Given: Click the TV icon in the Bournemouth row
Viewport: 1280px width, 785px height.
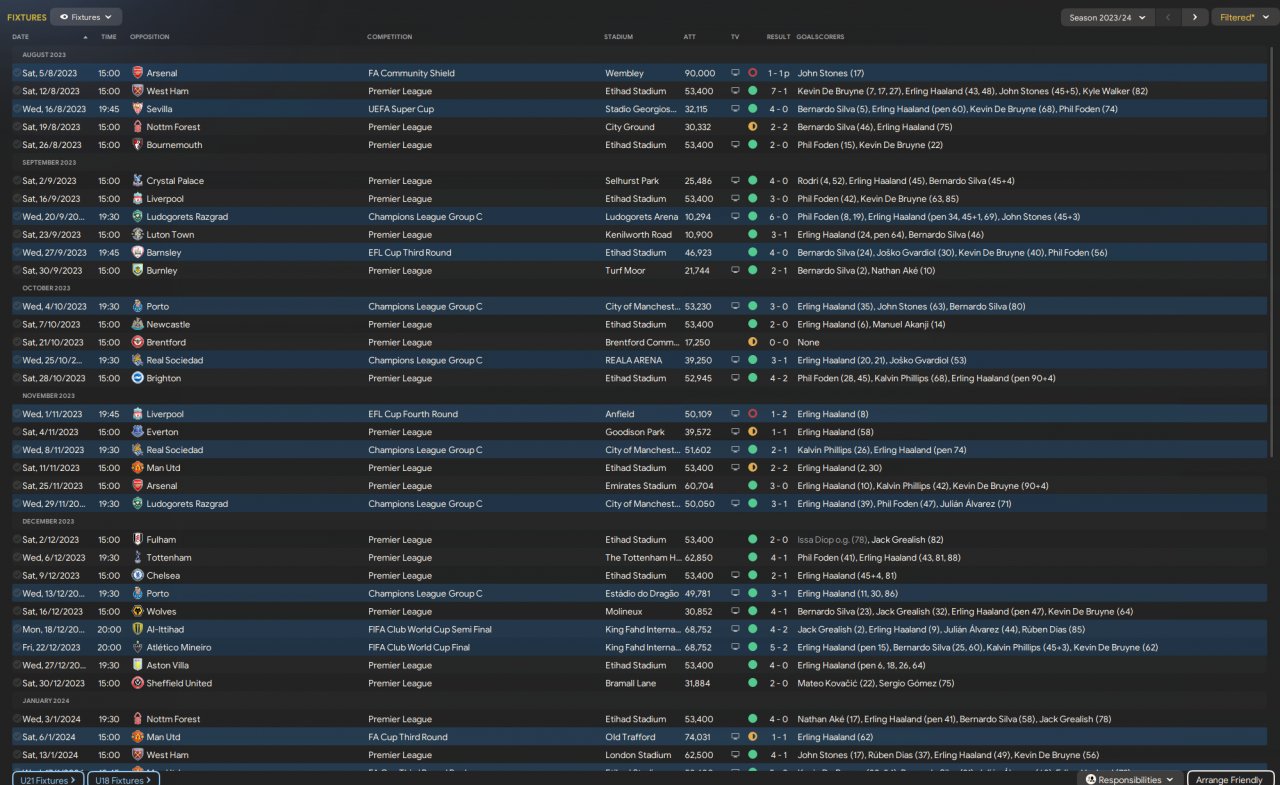Looking at the screenshot, I should 736,145.
